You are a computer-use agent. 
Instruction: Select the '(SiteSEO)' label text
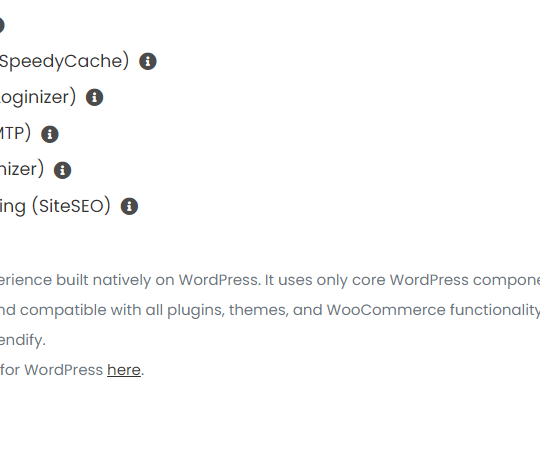coord(71,206)
